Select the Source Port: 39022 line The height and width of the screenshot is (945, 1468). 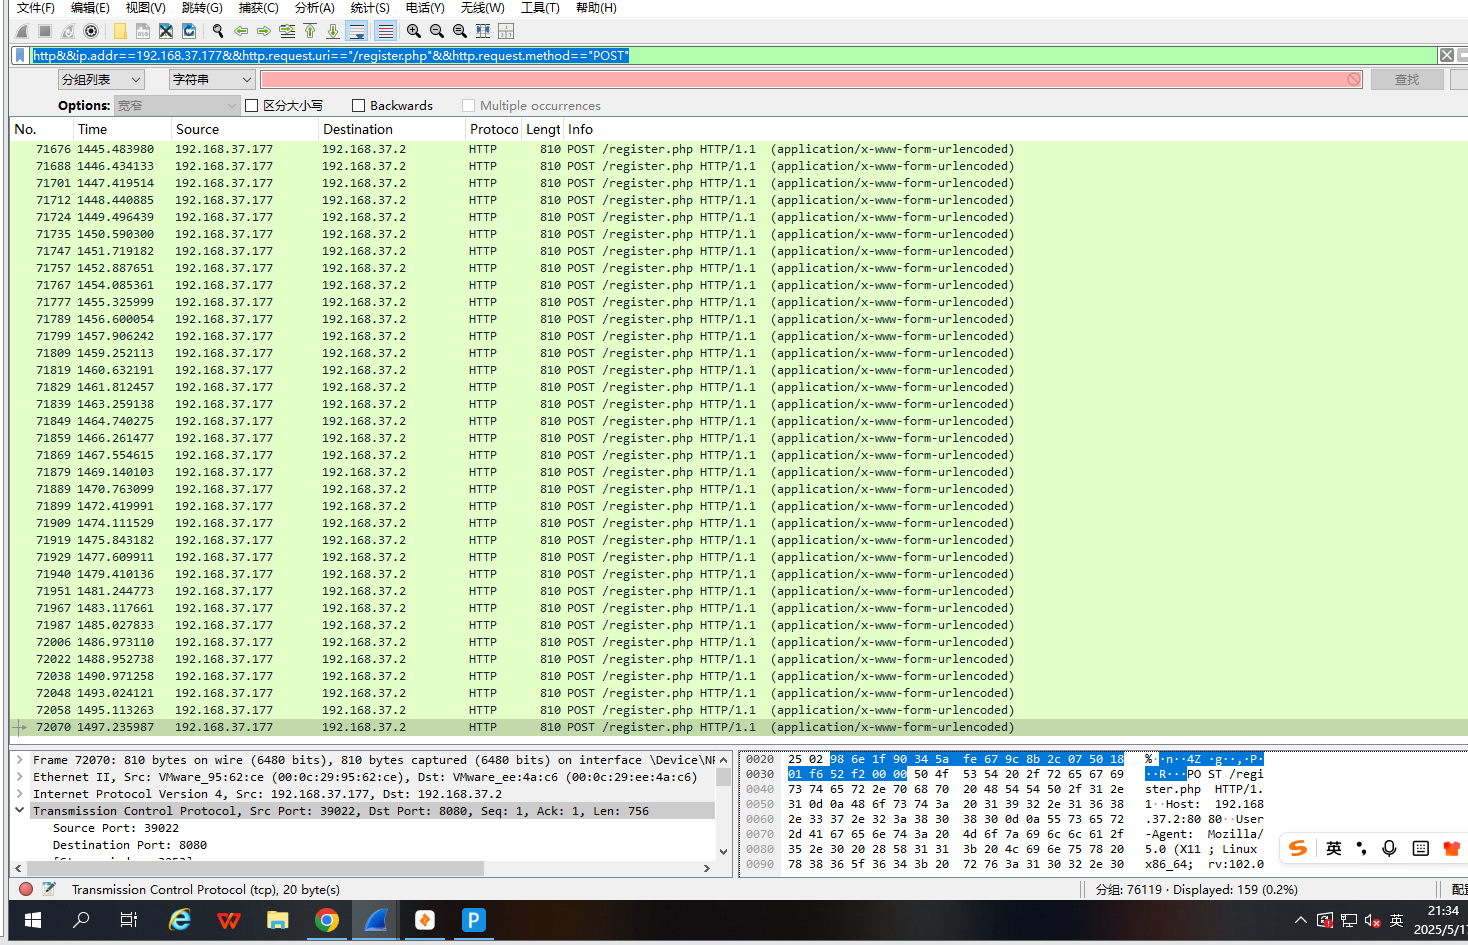pyautogui.click(x=116, y=828)
